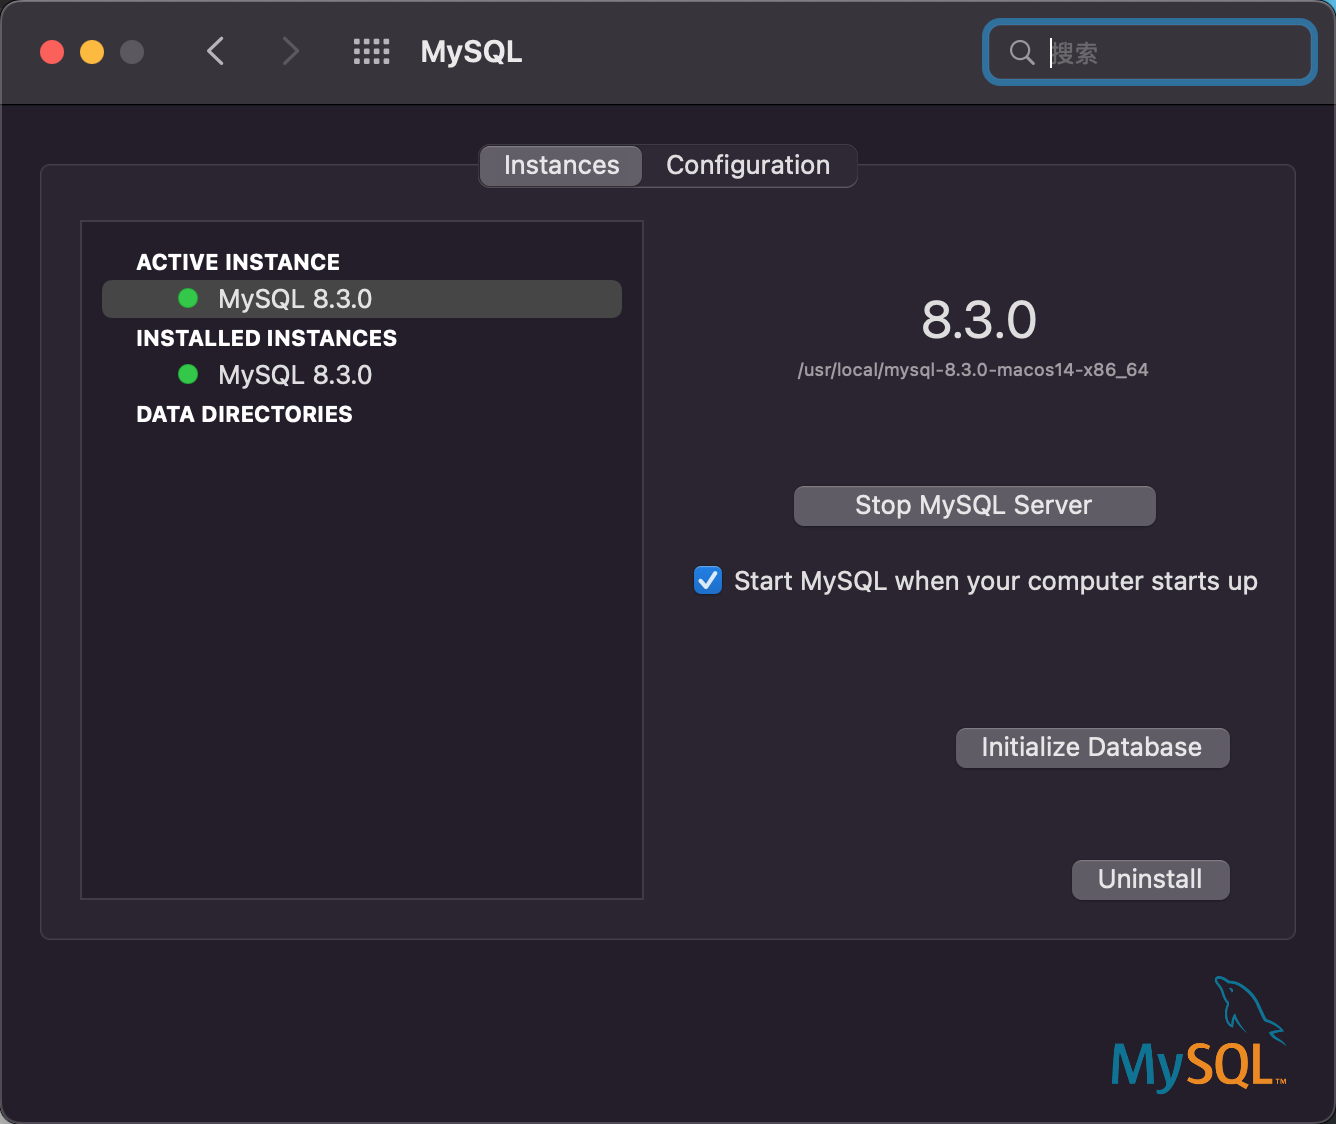Click the Uninstall button
The image size is (1336, 1124).
coord(1150,879)
